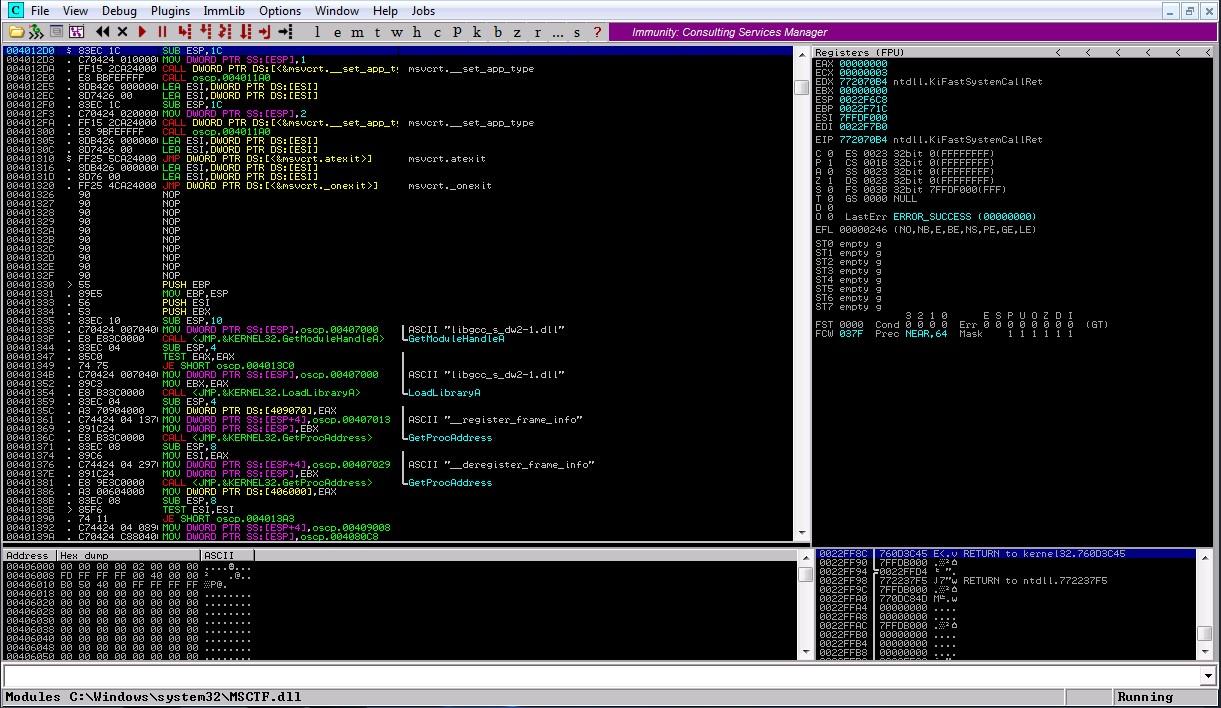1221x708 pixels.
Task: Open a new executable with folder icon
Action: coord(16,32)
